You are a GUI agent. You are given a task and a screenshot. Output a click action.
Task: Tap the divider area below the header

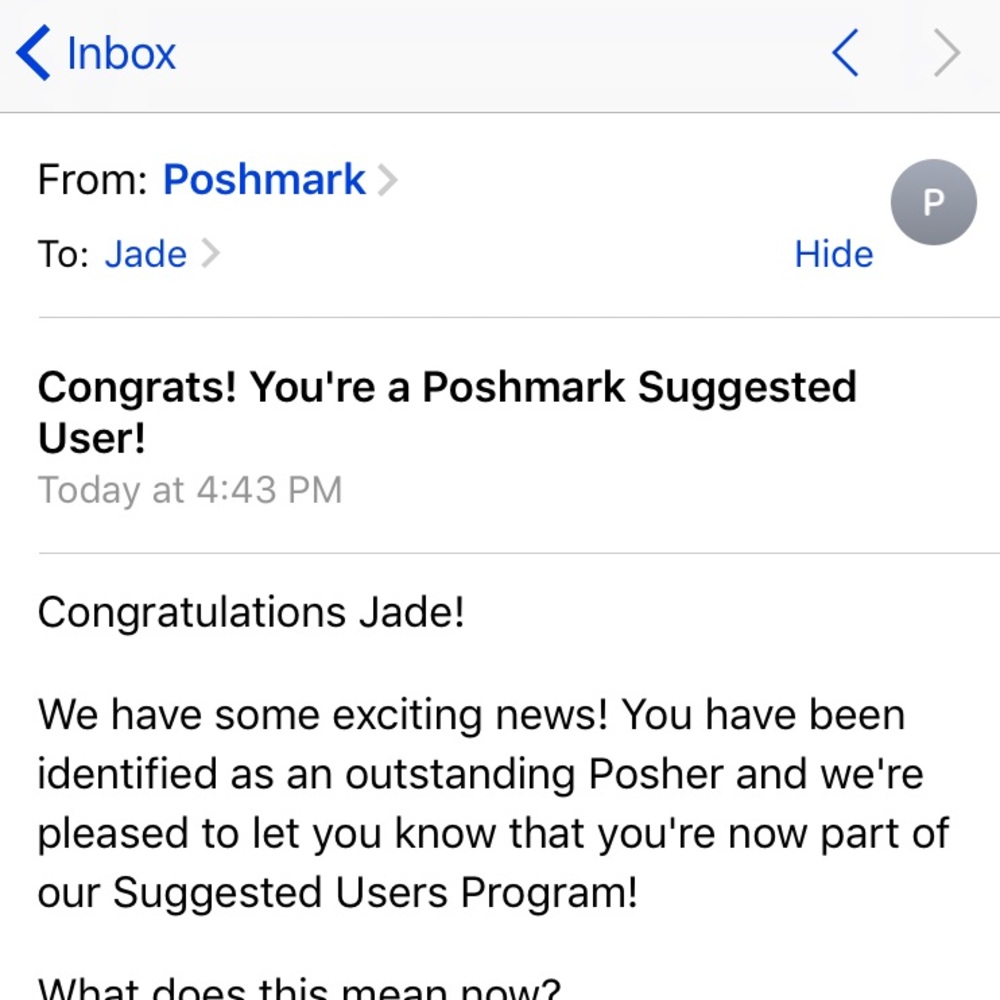tap(500, 318)
